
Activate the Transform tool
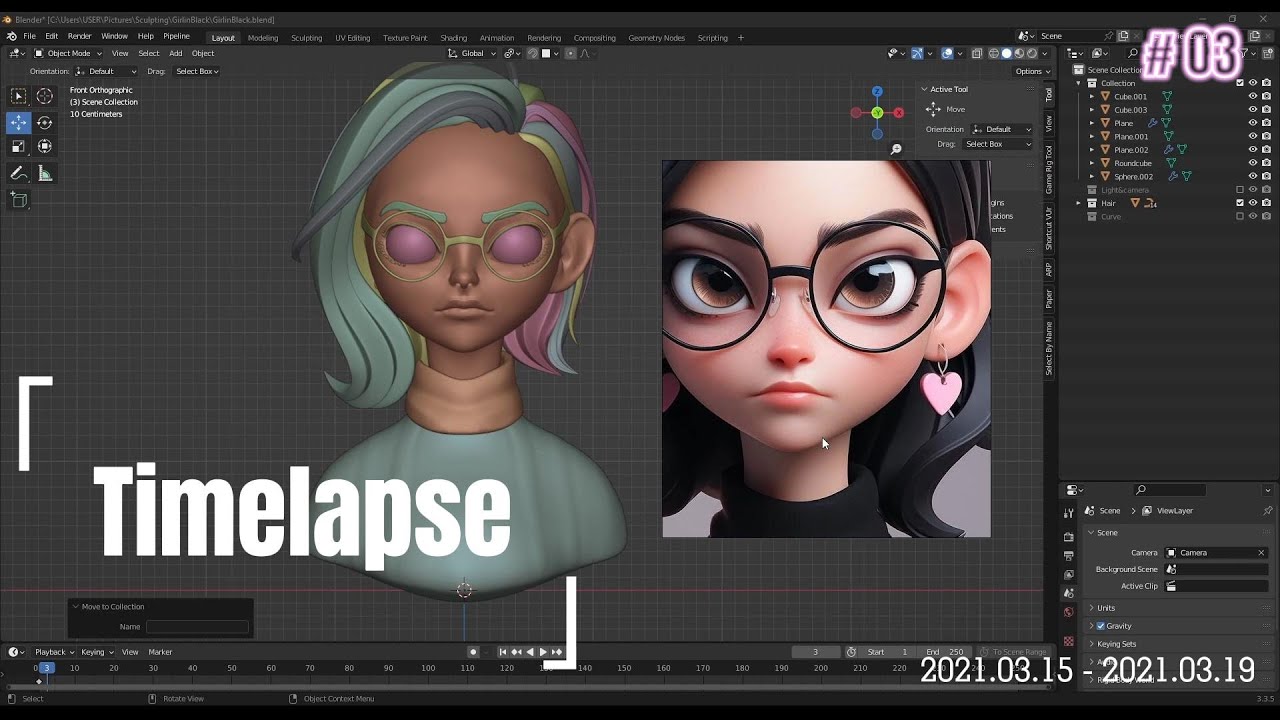45,146
